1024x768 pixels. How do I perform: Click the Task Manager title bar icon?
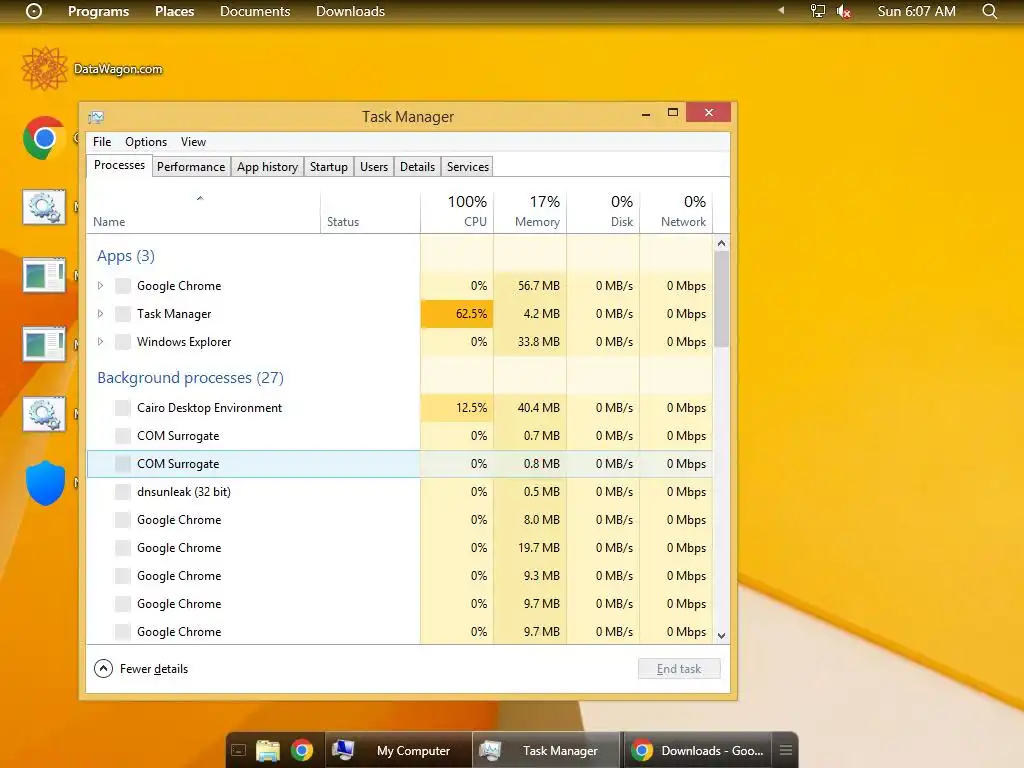[96, 117]
